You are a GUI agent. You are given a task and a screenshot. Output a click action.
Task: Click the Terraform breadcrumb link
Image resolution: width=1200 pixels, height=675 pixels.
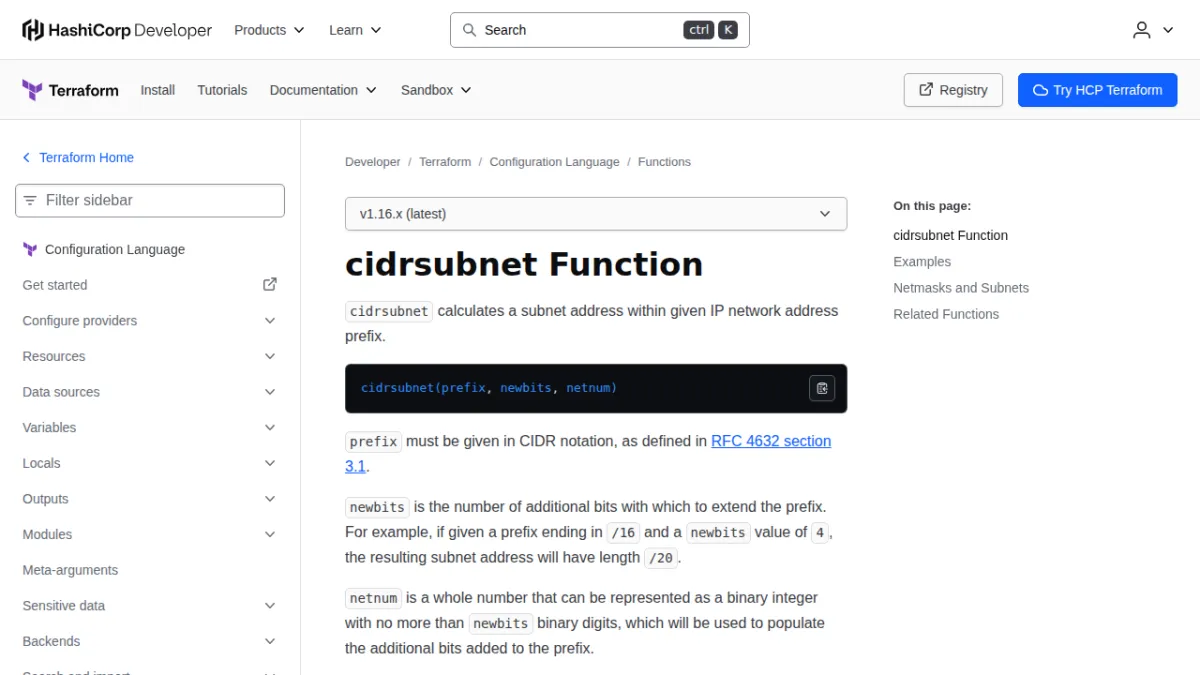[445, 162]
